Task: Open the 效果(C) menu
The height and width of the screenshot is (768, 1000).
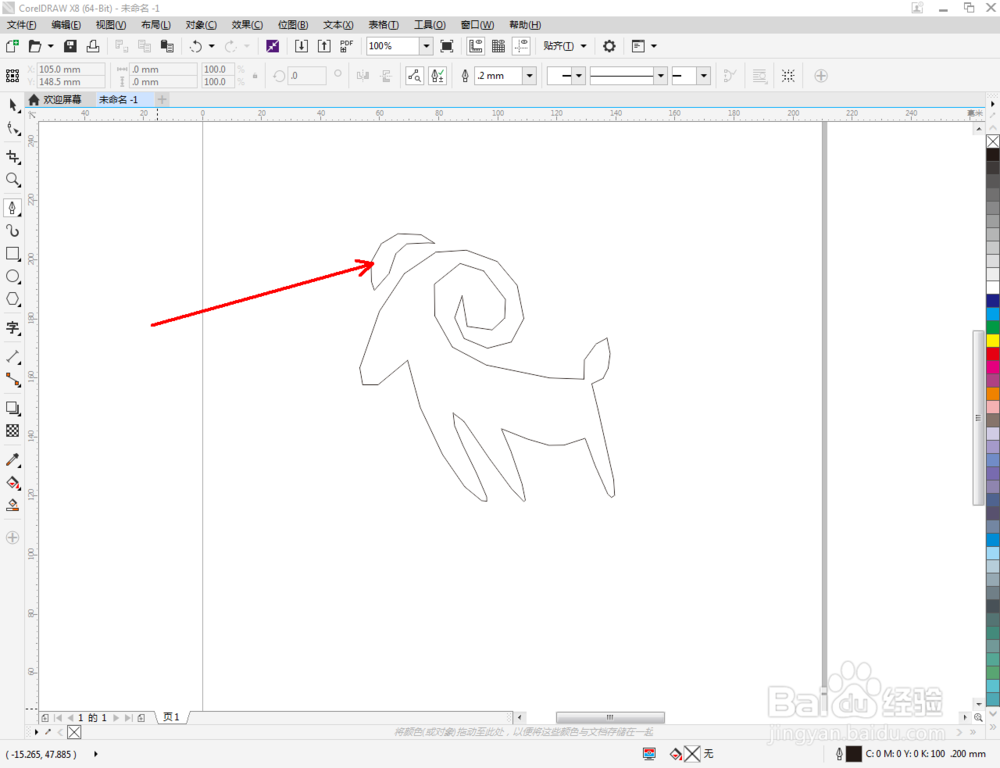Action: [x=247, y=25]
